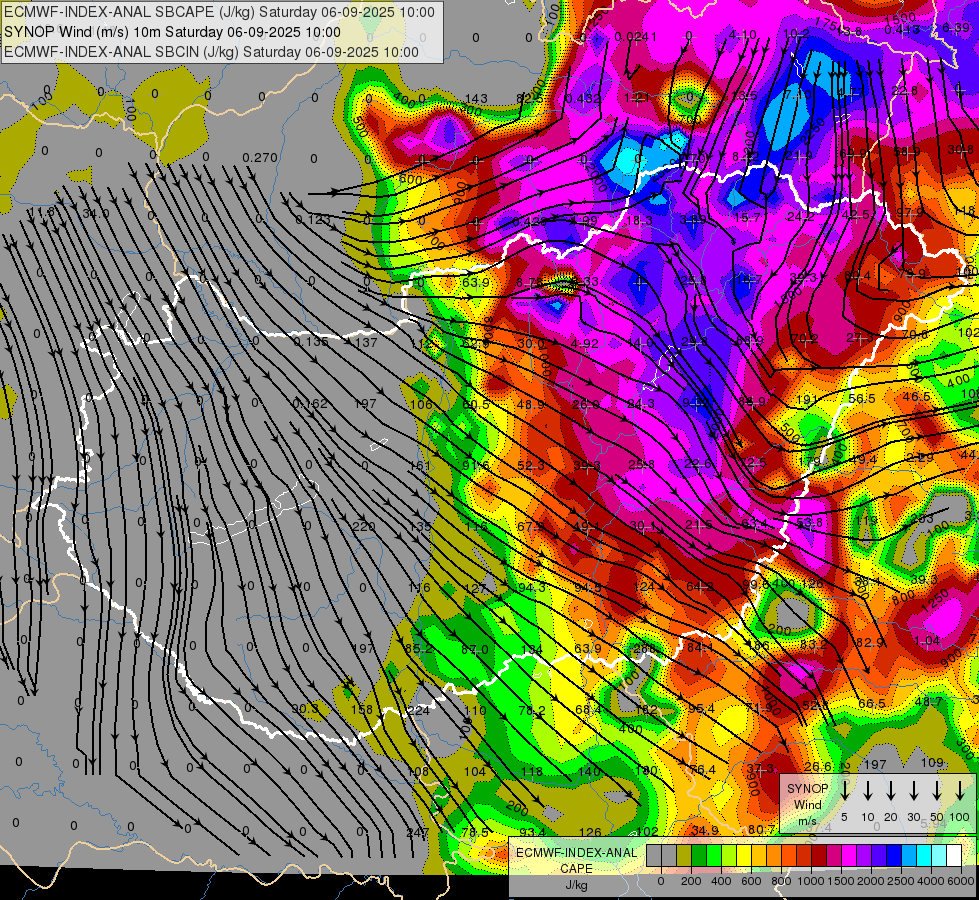Image resolution: width=979 pixels, height=900 pixels.
Task: Pick the dark green swatch in CAPE legend
Action: pos(699,856)
